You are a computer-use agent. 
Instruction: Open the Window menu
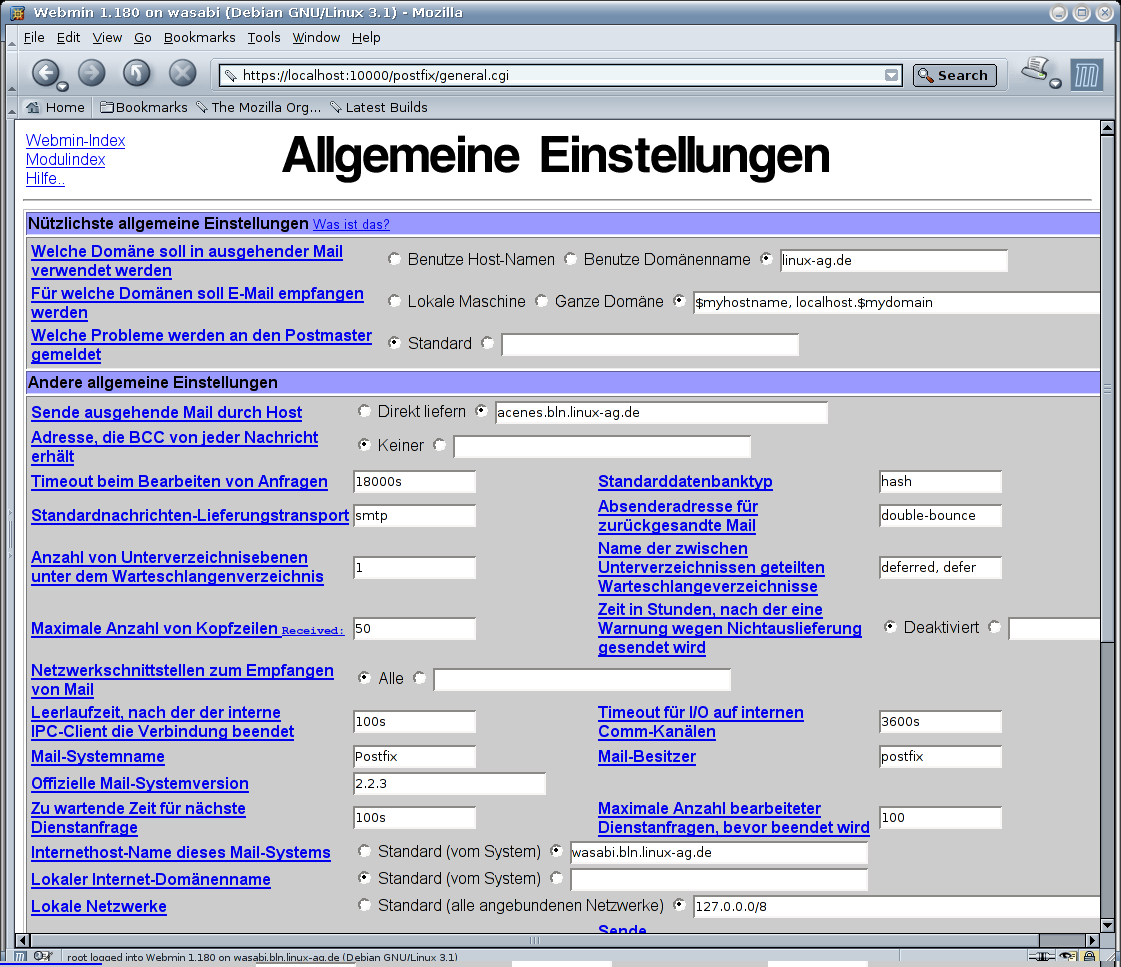(316, 38)
